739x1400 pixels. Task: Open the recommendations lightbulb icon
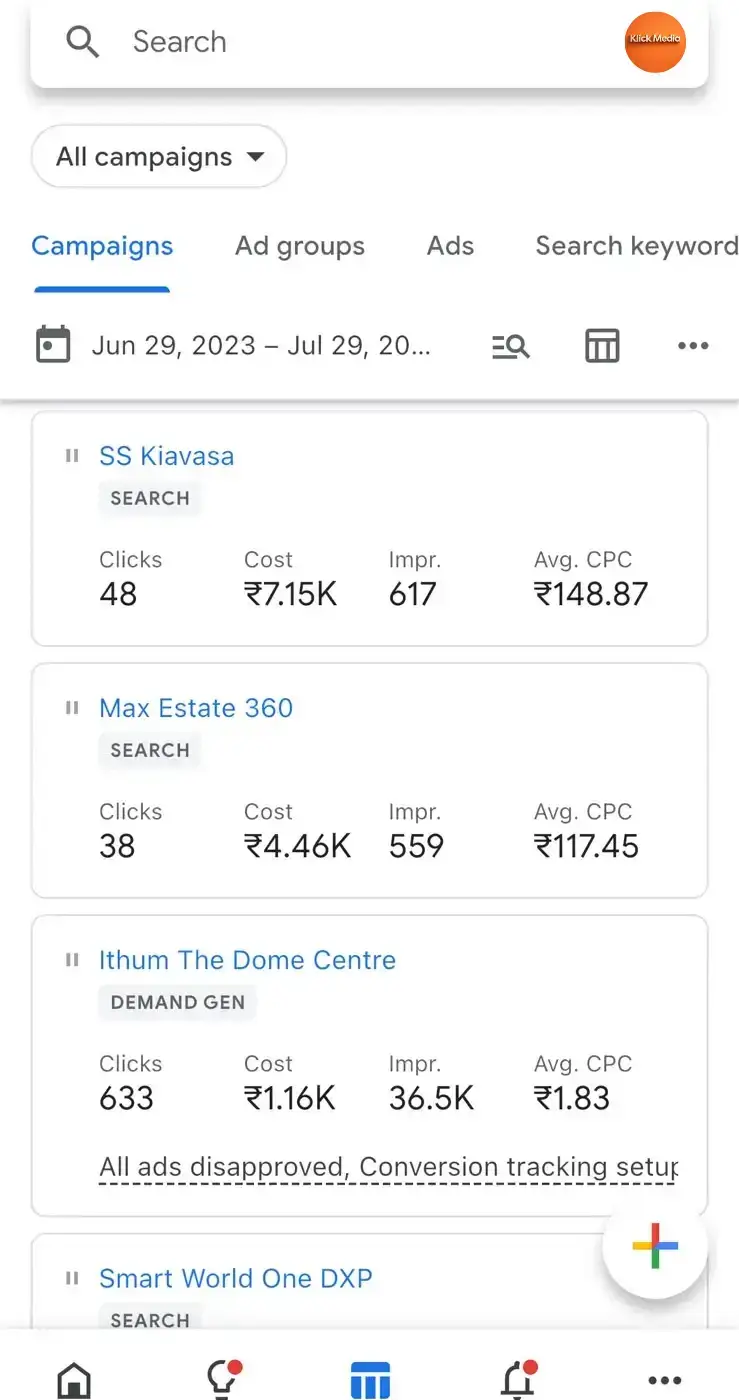click(x=222, y=1380)
